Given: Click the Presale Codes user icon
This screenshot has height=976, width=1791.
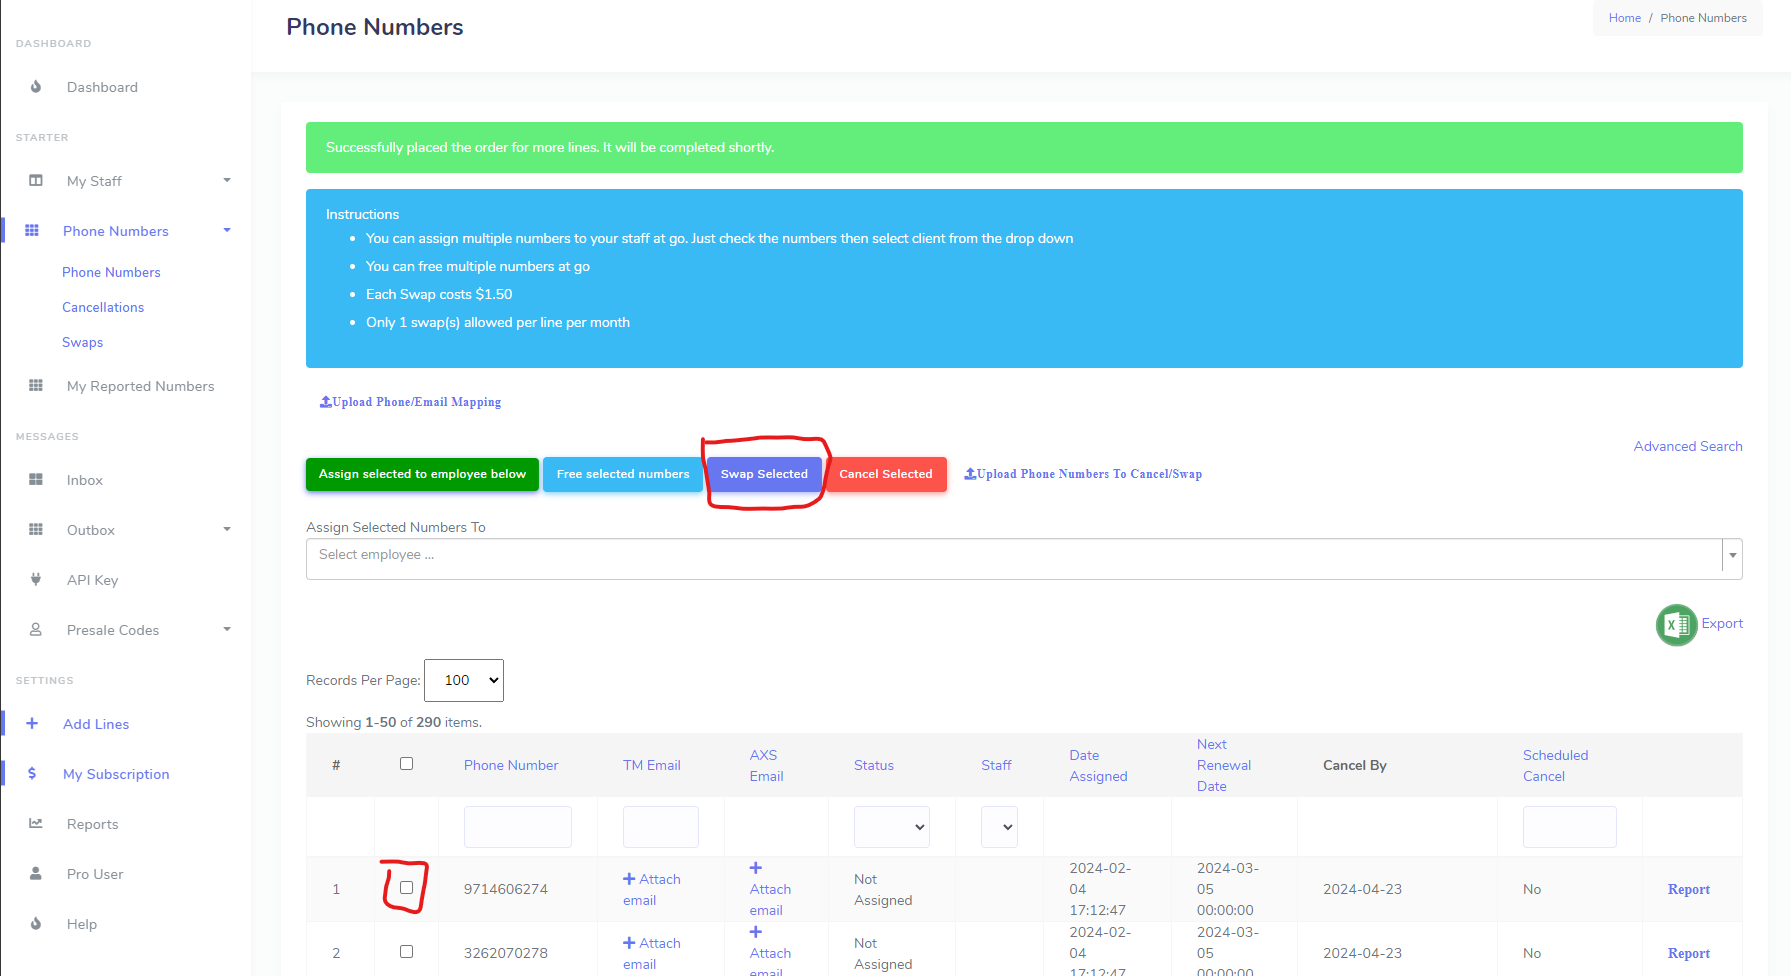Looking at the screenshot, I should pos(36,630).
